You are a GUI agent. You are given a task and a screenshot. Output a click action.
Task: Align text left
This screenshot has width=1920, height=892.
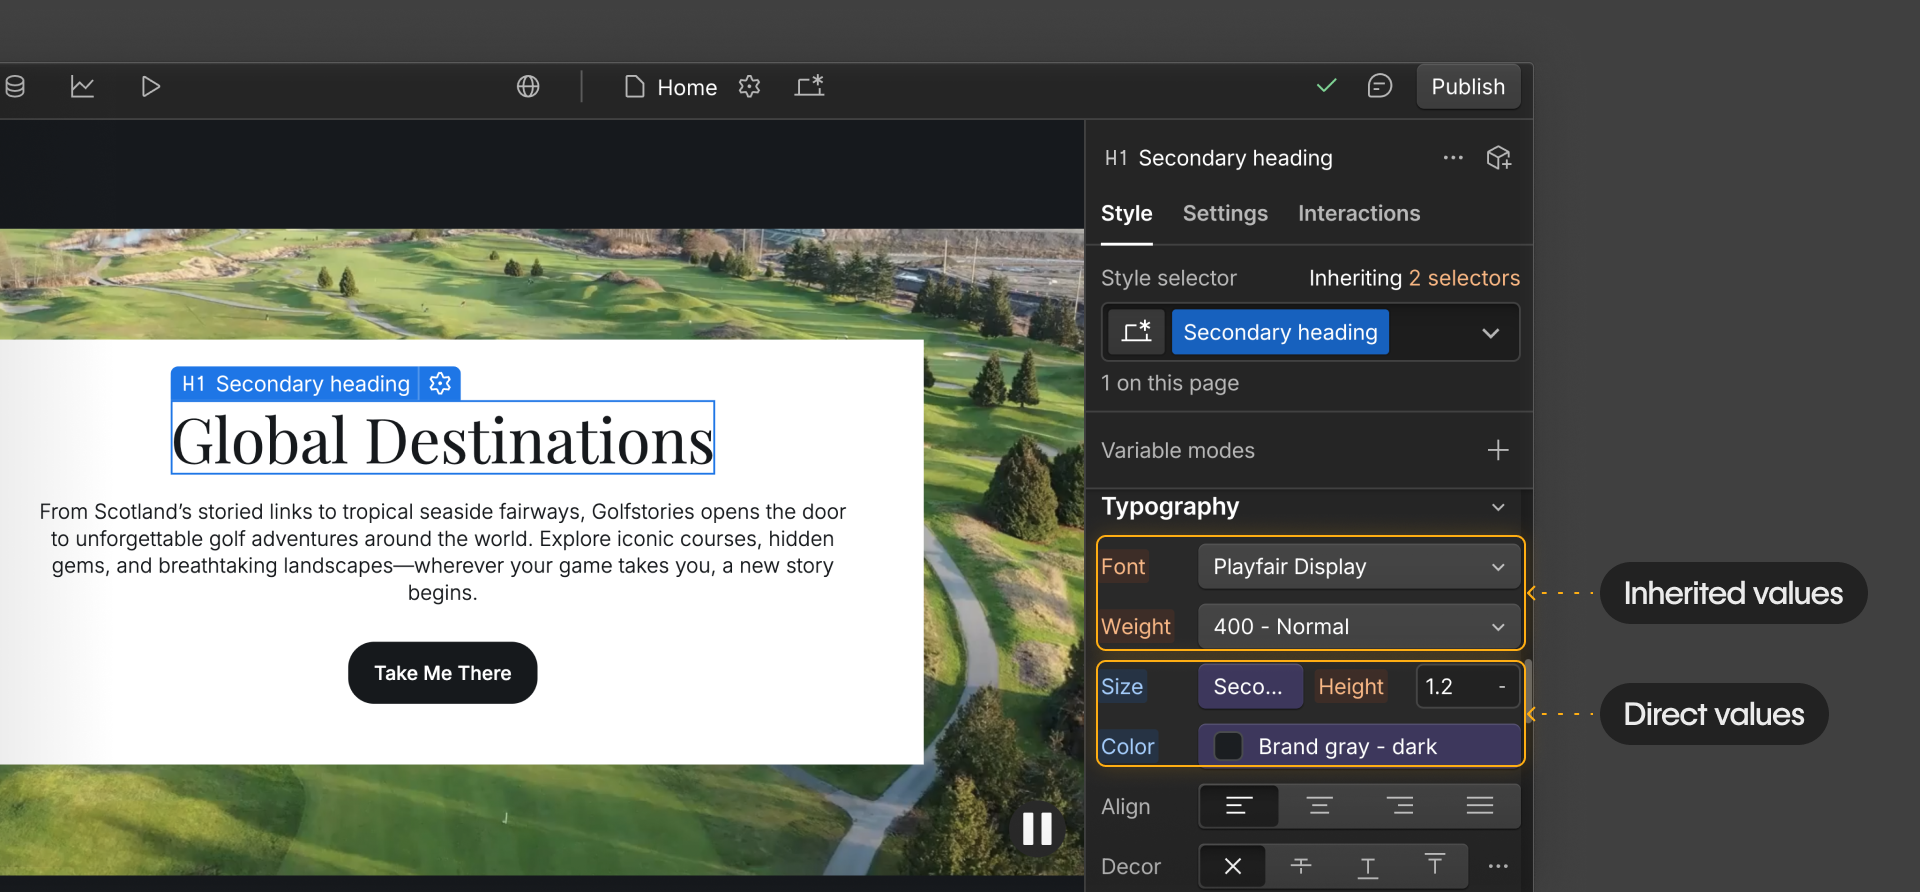point(1239,806)
